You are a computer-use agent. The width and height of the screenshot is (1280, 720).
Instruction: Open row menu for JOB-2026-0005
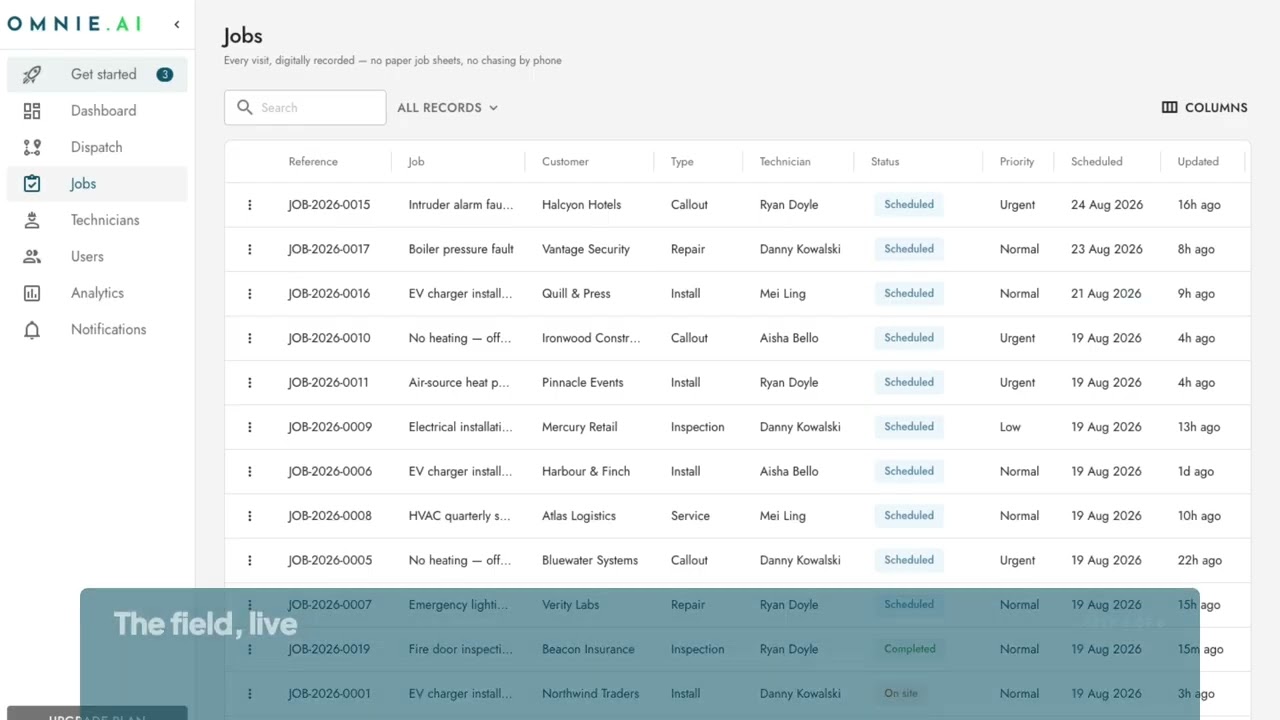point(250,561)
